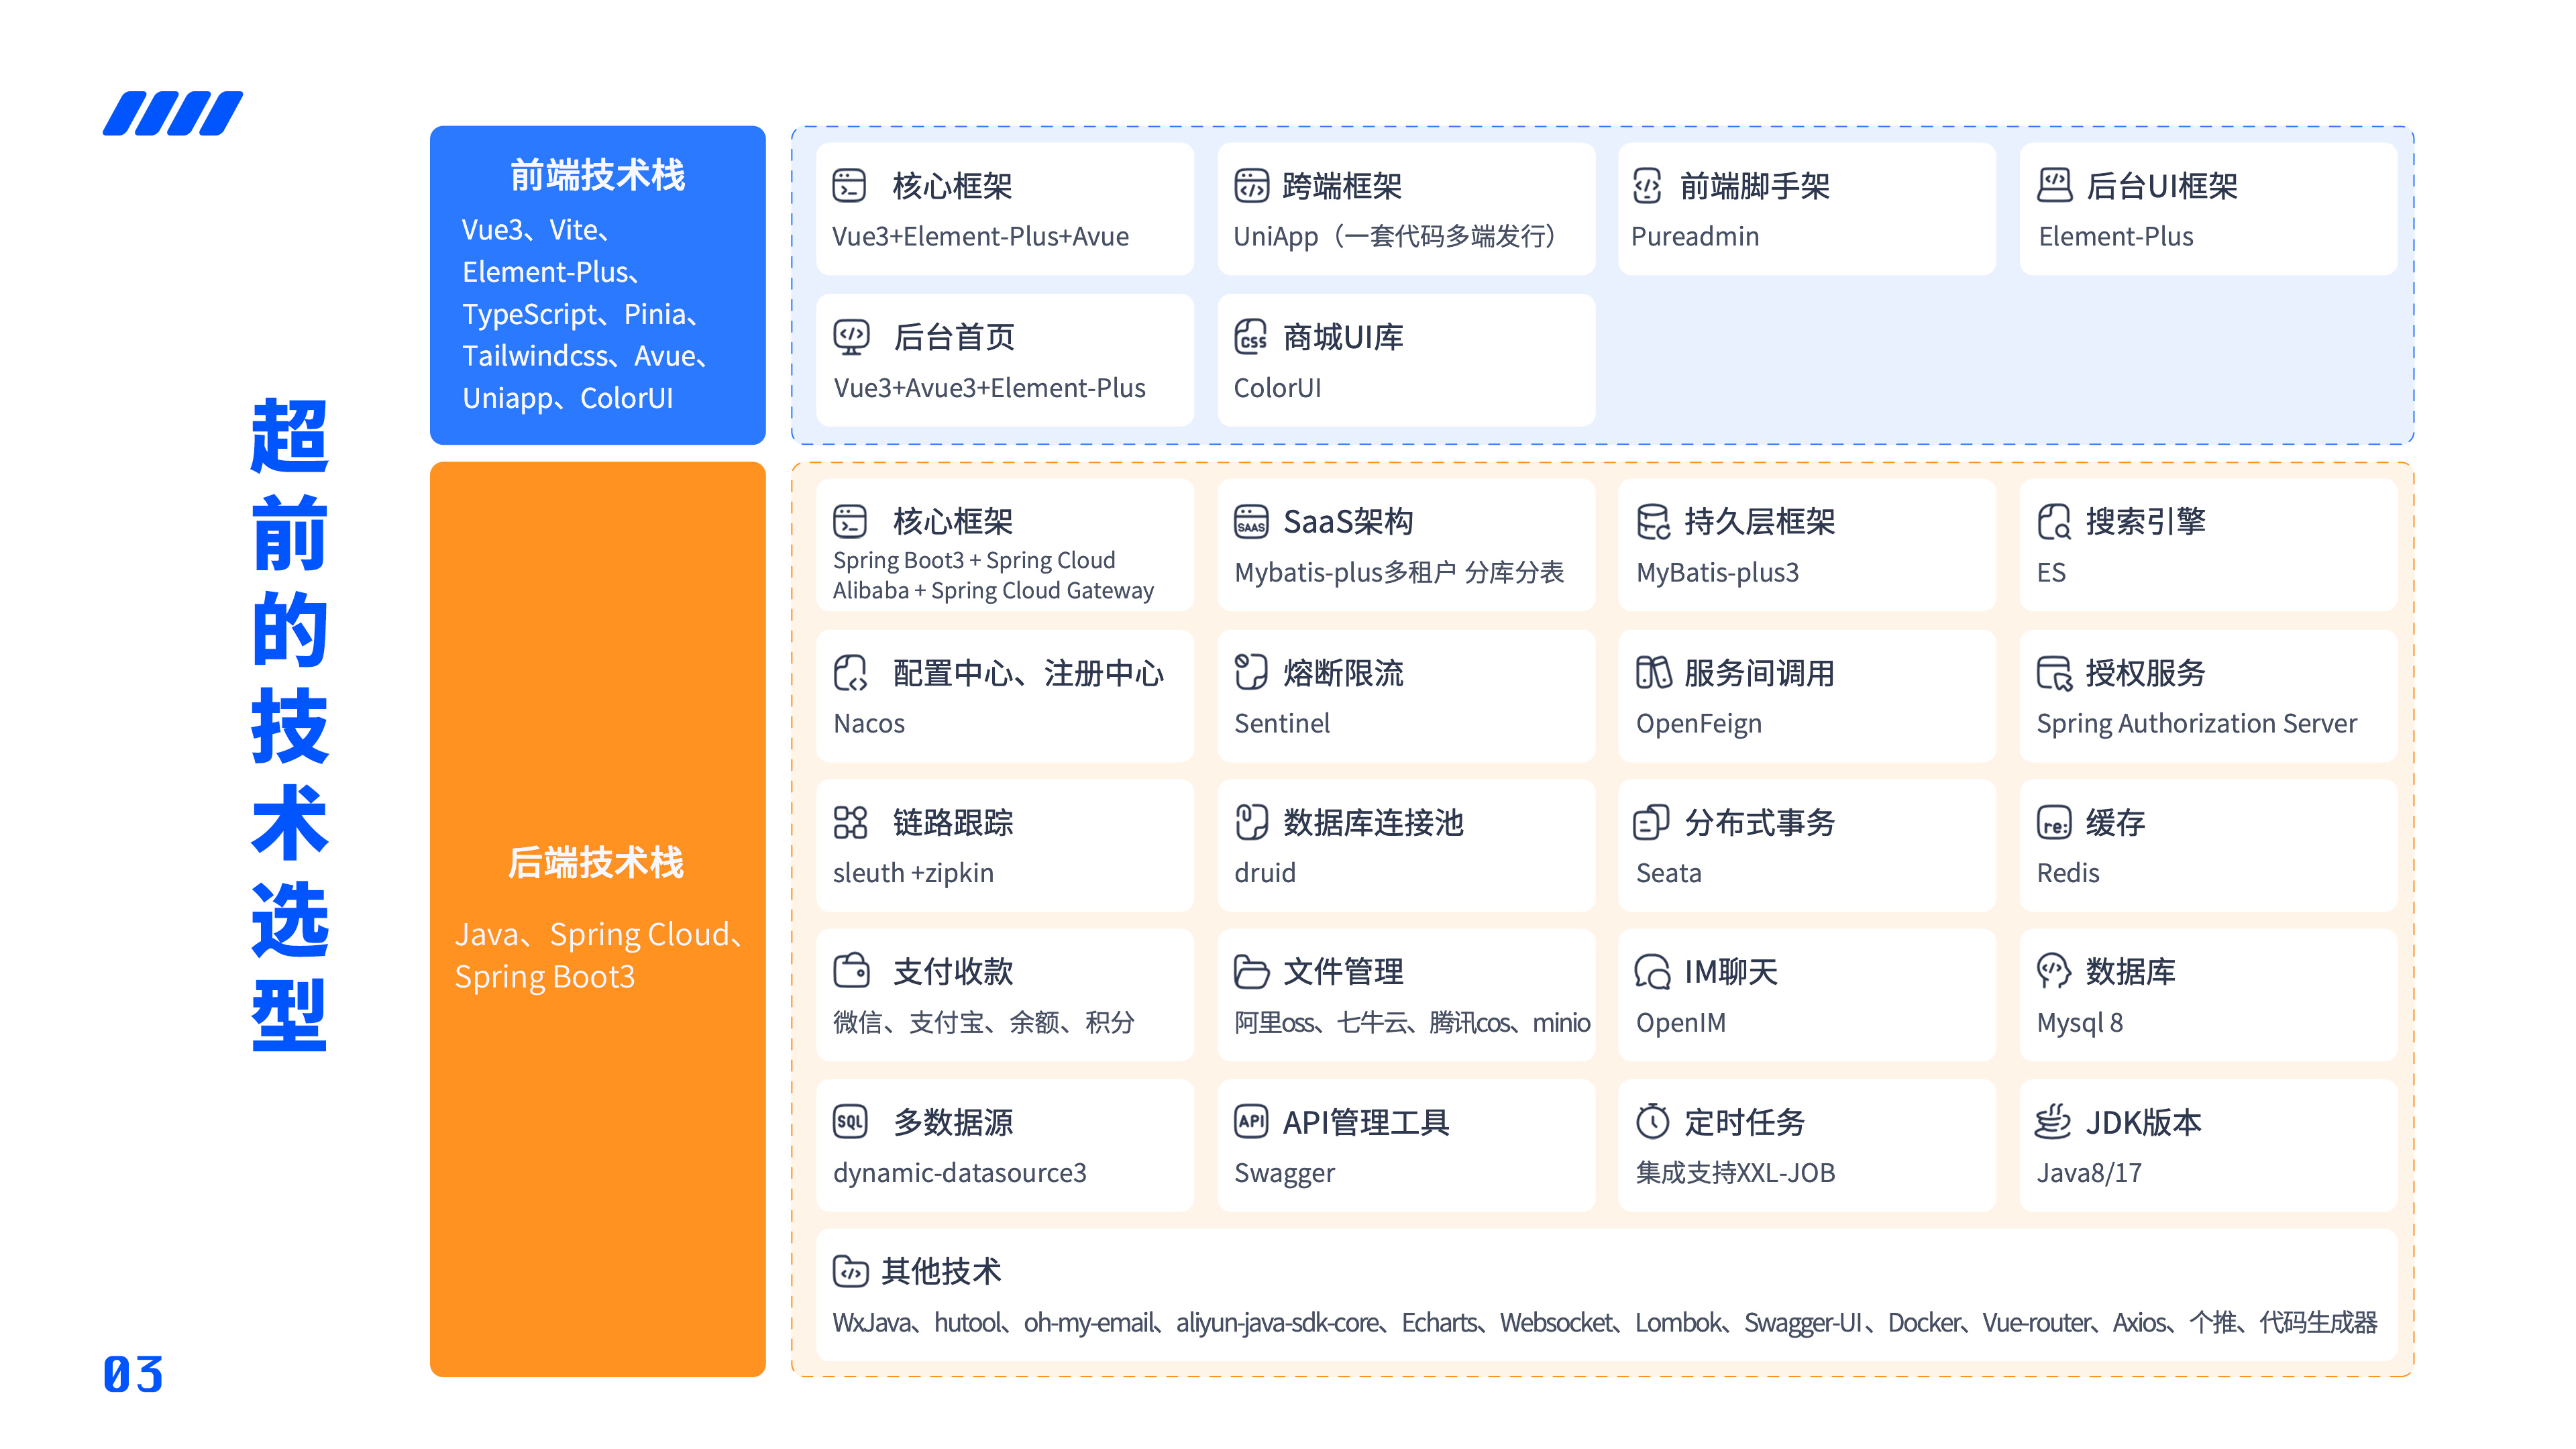Click the code window icon next to 跨端框架
The width and height of the screenshot is (2576, 1449).
tap(1251, 186)
